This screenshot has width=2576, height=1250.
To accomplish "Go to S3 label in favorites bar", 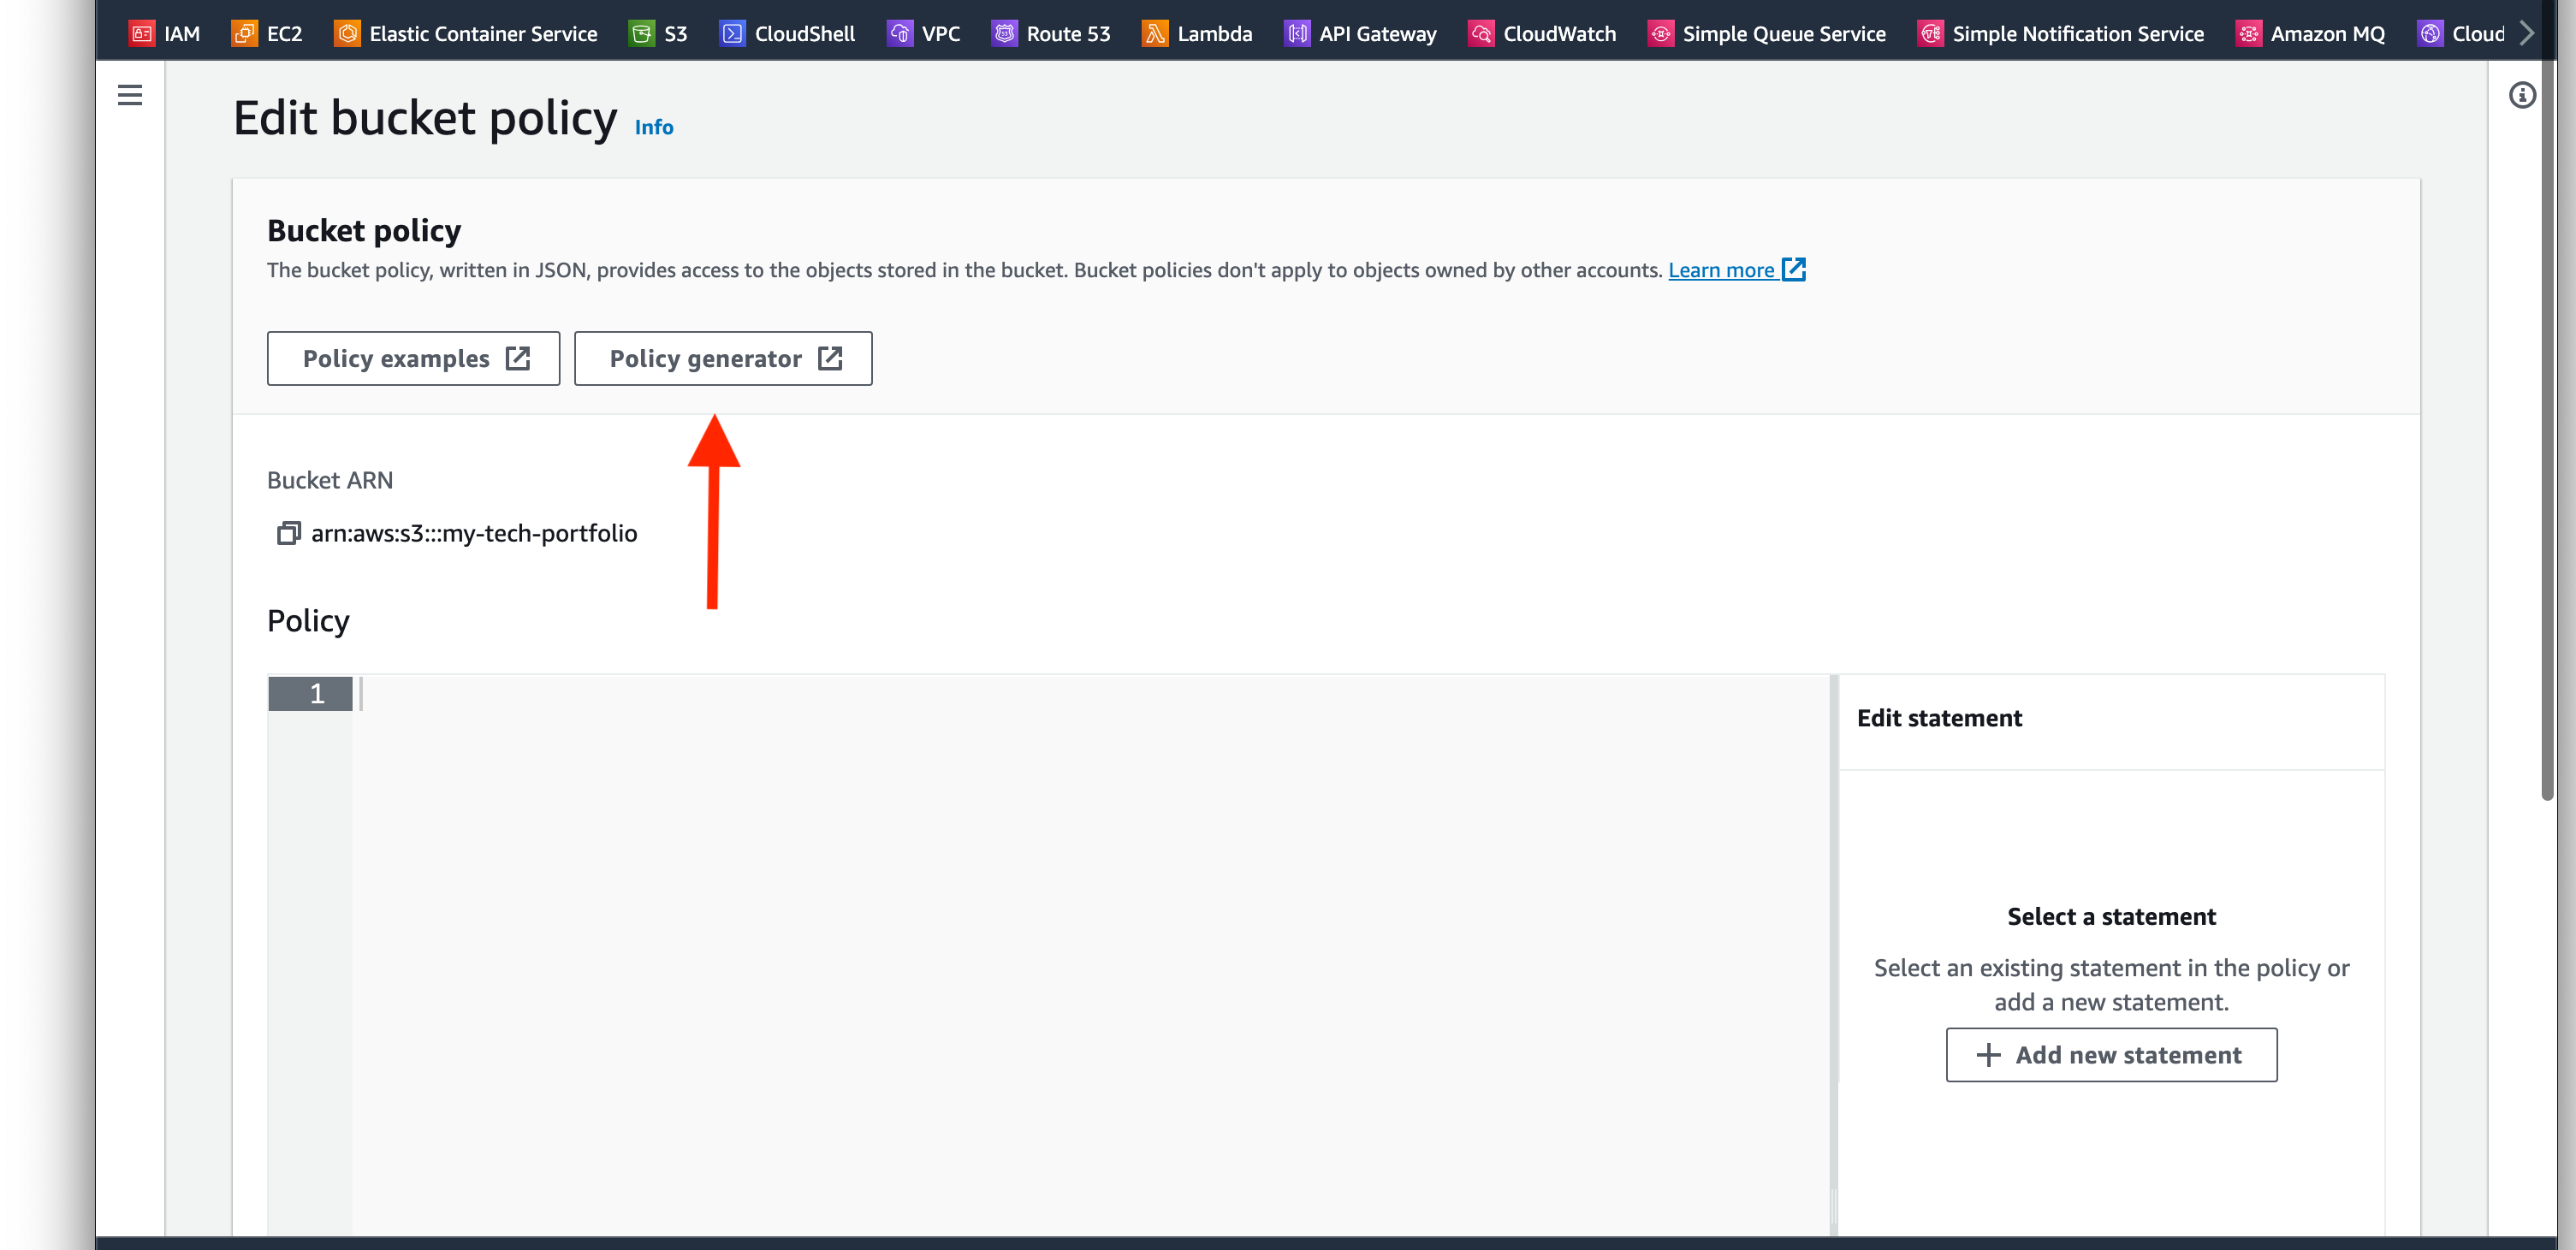I will 676,34.
